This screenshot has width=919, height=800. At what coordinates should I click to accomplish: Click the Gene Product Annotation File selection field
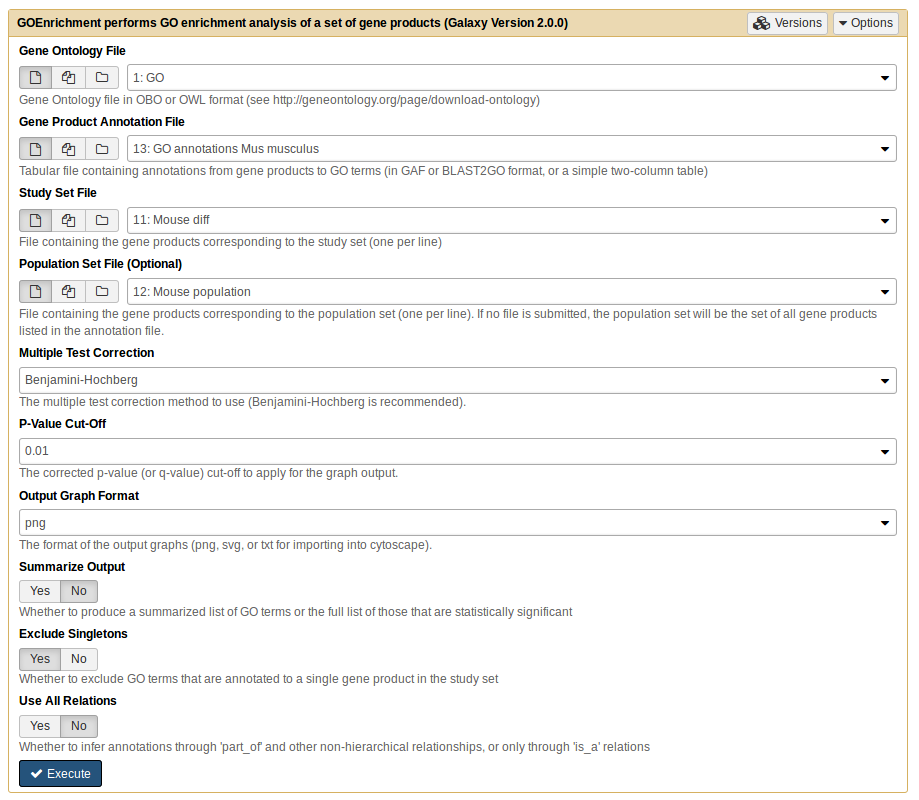tap(512, 149)
